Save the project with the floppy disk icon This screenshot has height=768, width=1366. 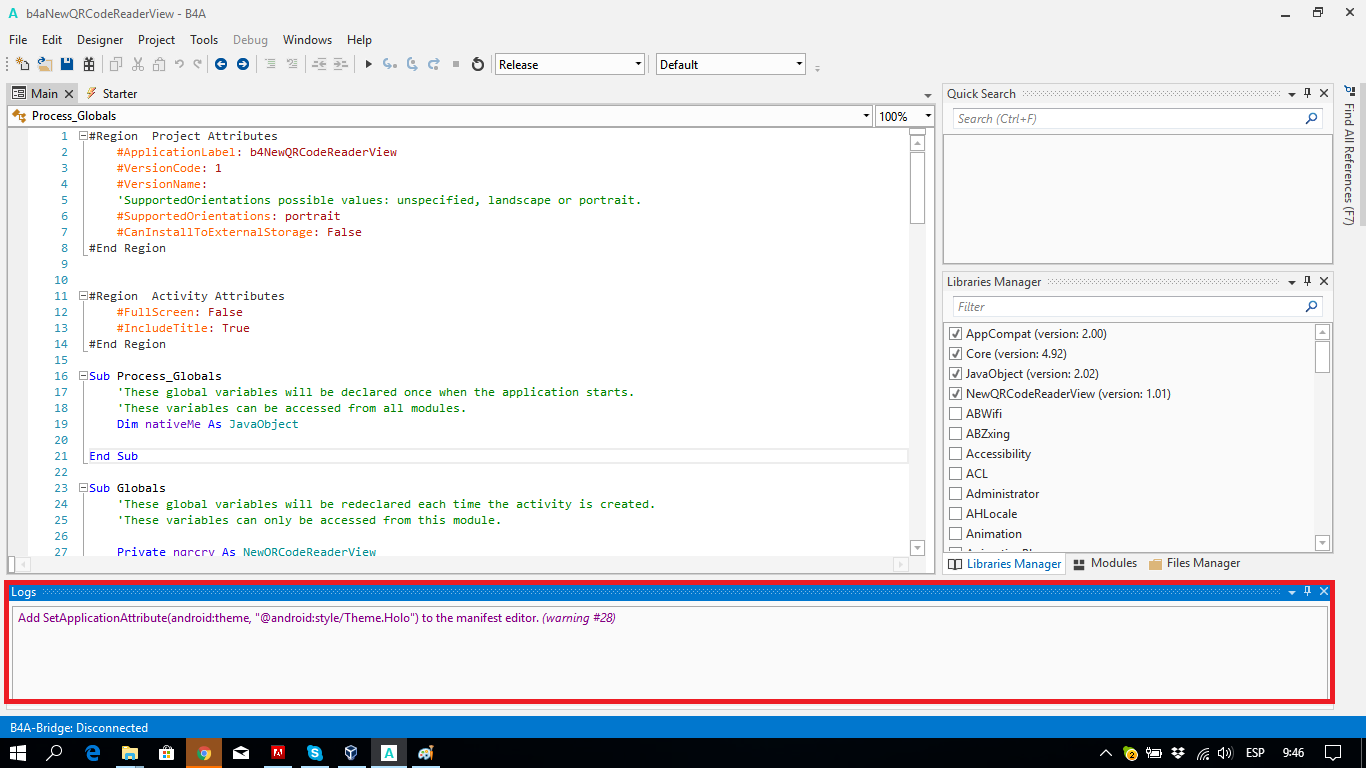(67, 64)
